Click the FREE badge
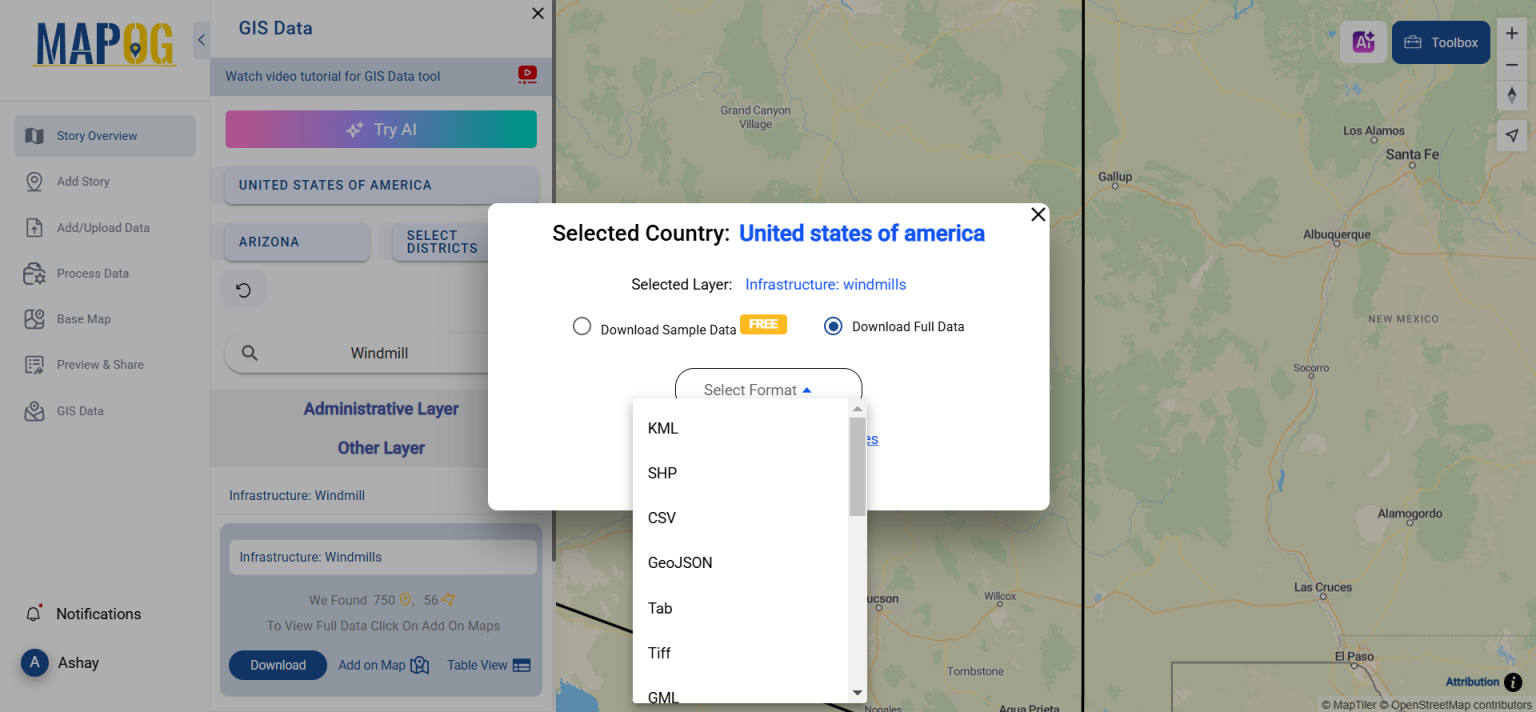The height and width of the screenshot is (712, 1536). [763, 324]
